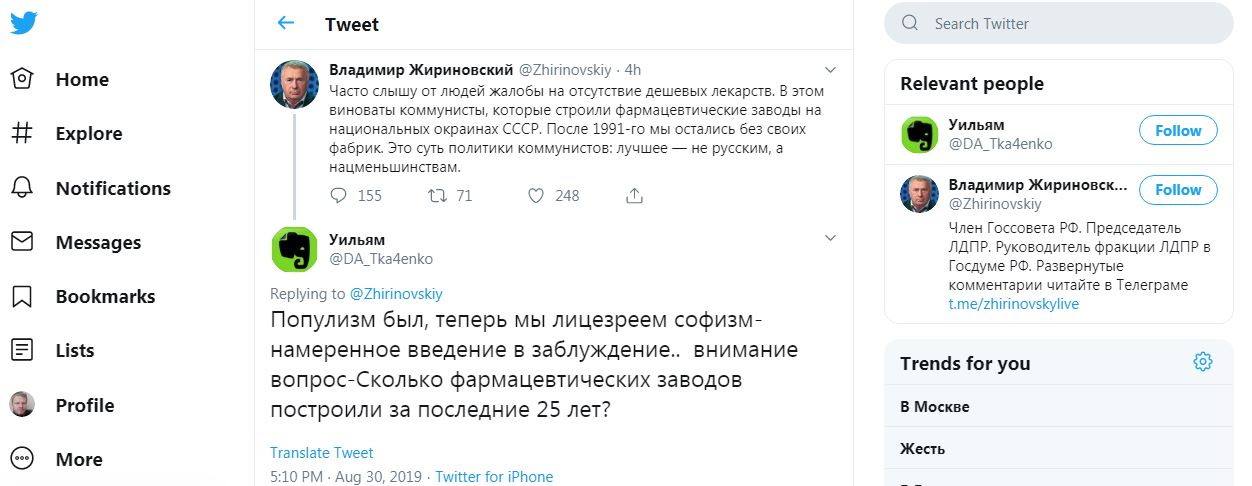The image size is (1252, 486).
Task: Open Notifications bell icon
Action: click(22, 188)
